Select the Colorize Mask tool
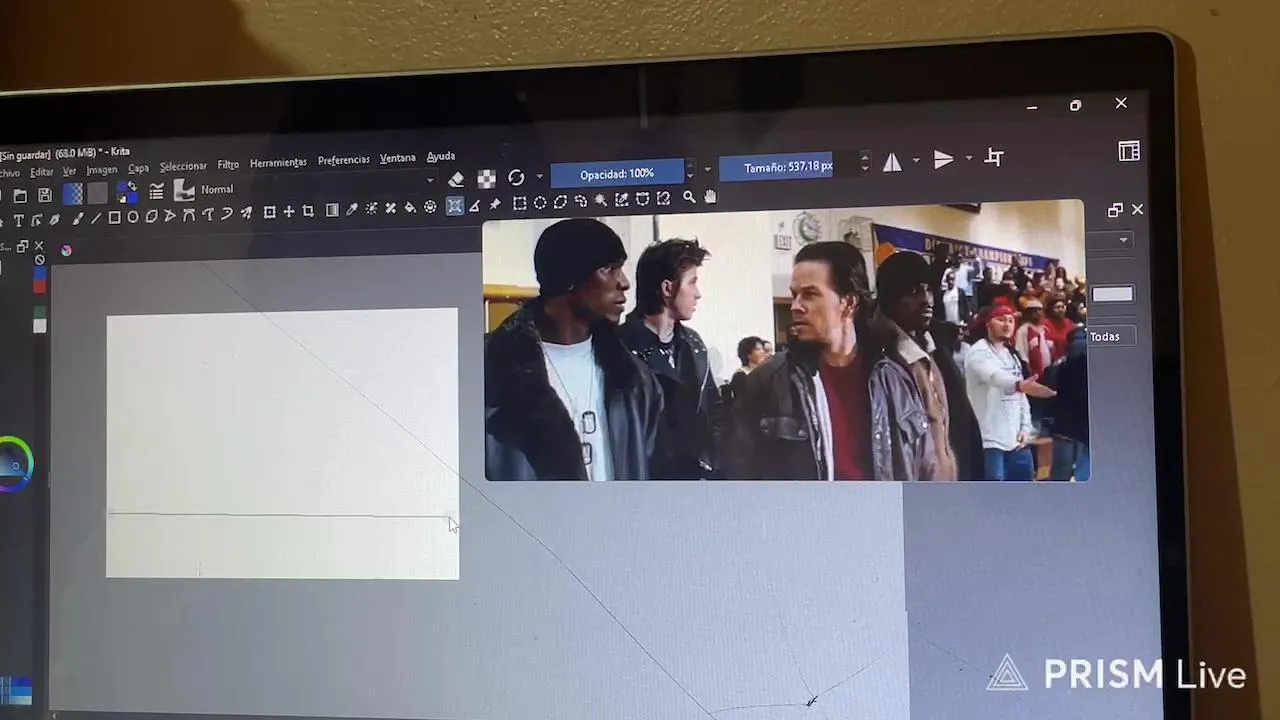This screenshot has width=1280, height=720. tap(371, 208)
